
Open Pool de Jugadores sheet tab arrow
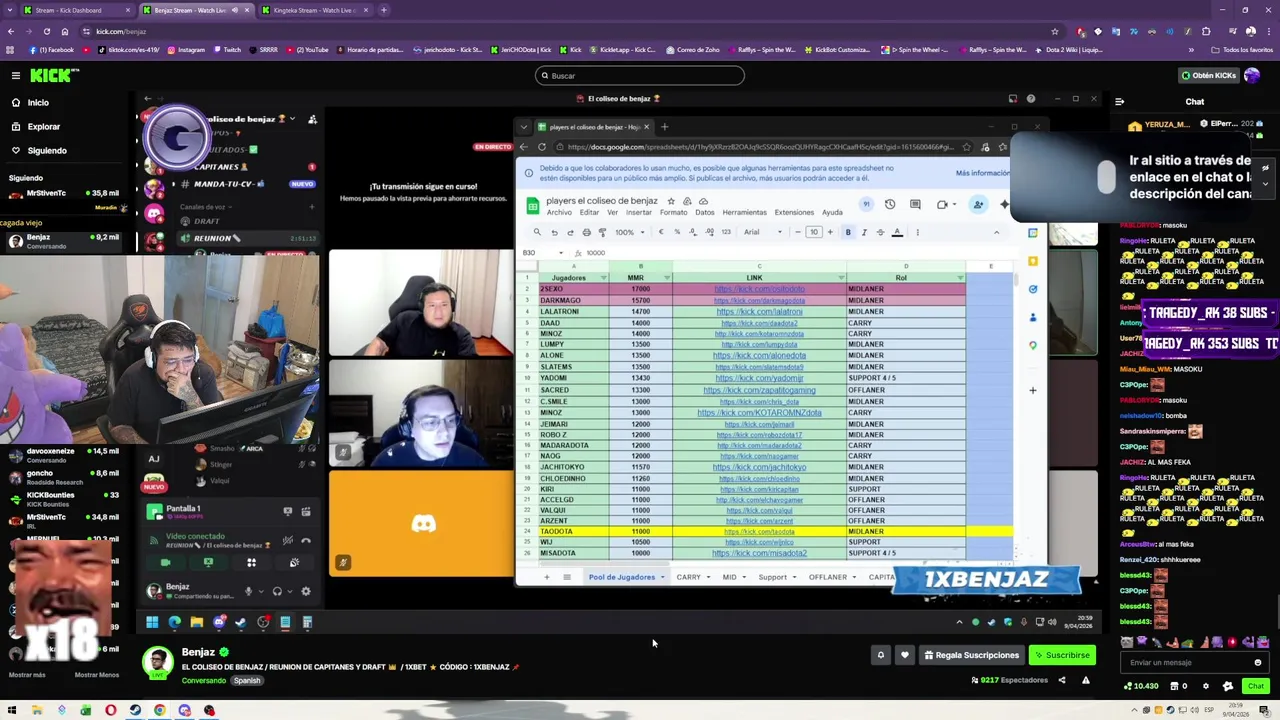click(662, 577)
